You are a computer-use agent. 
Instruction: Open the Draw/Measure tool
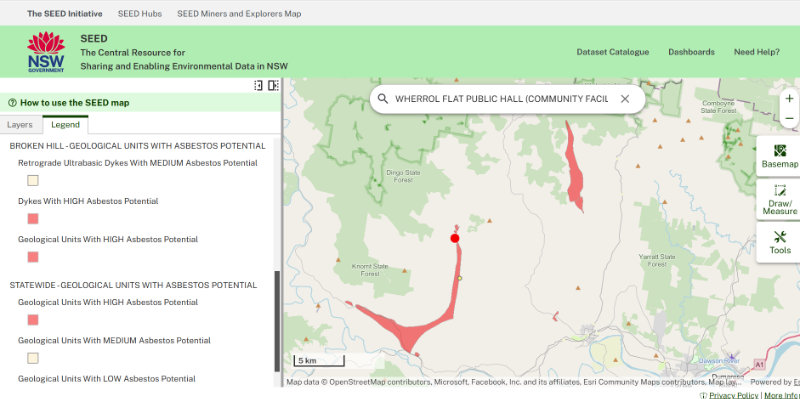point(779,200)
